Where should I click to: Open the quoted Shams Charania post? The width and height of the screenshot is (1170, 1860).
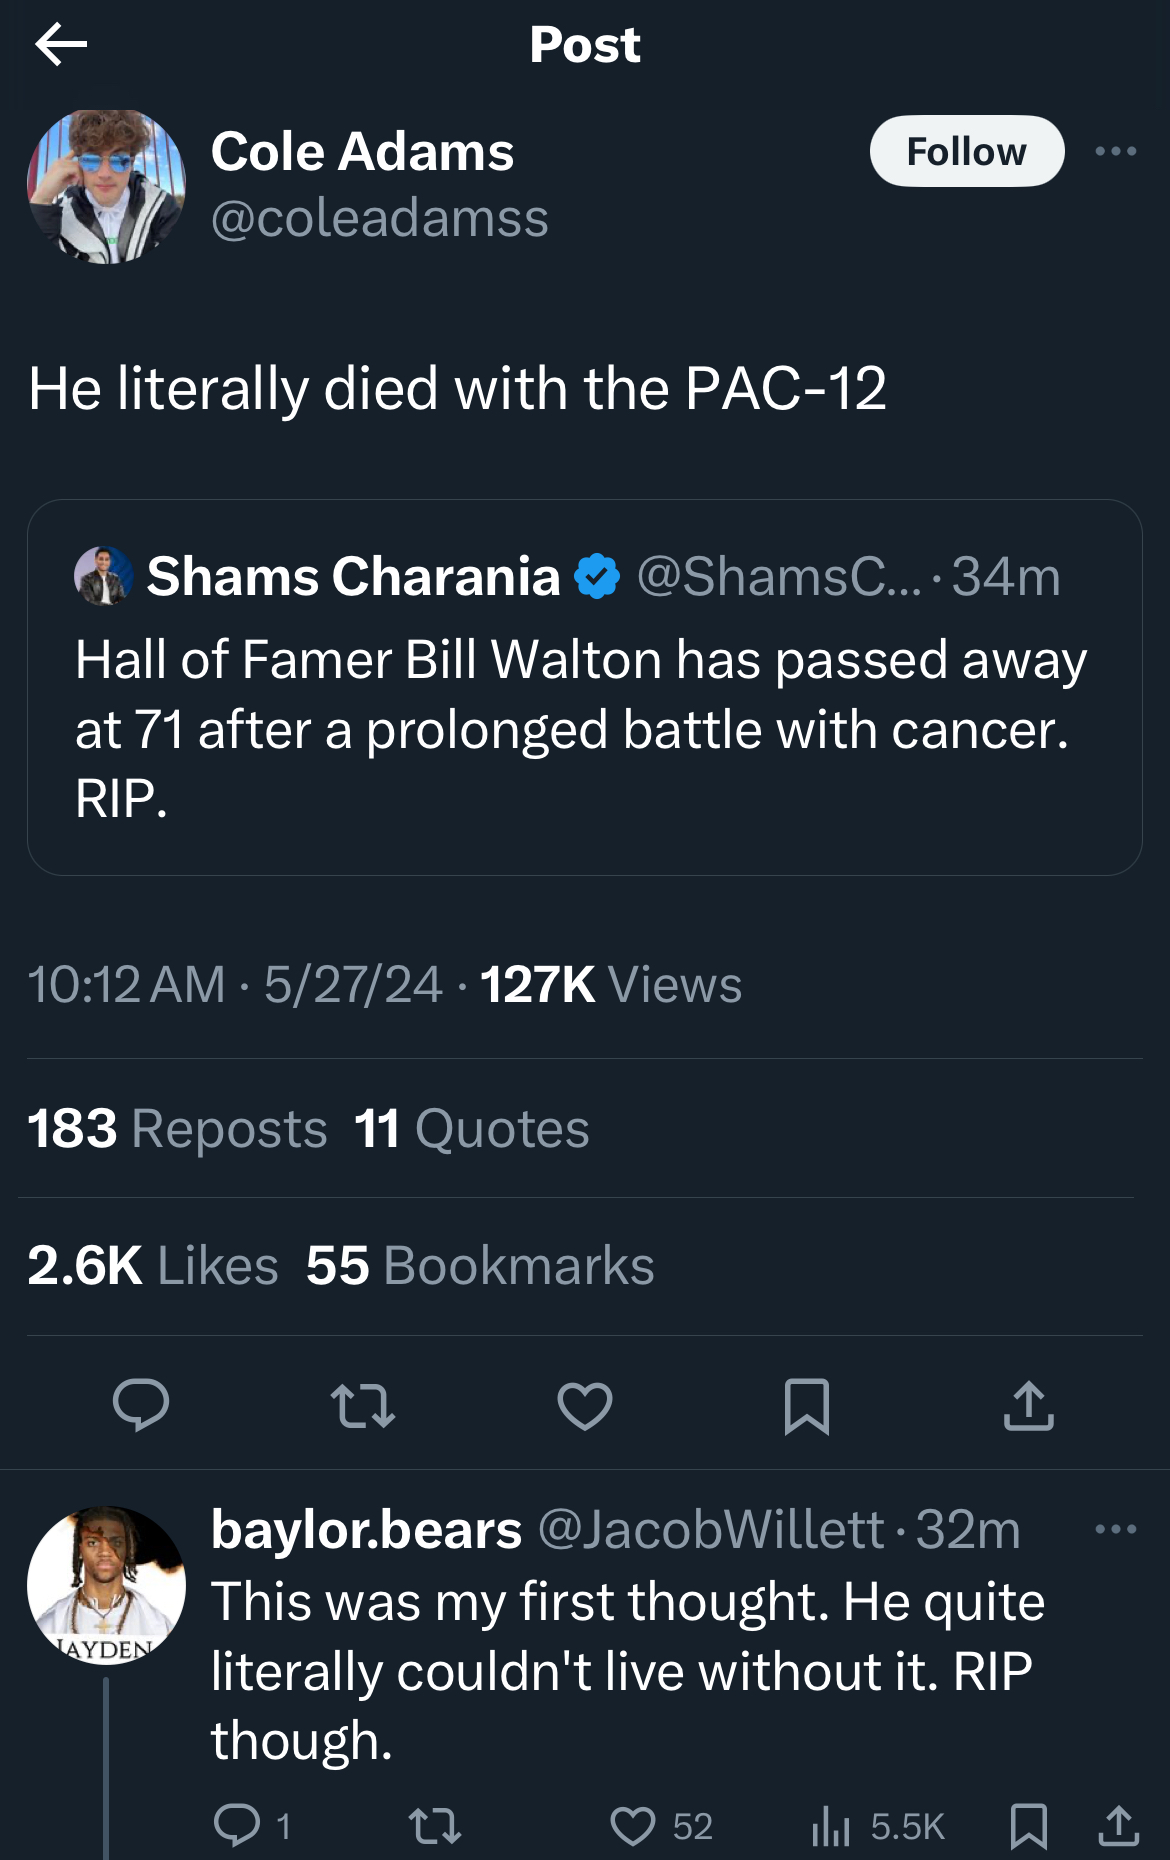pyautogui.click(x=585, y=688)
